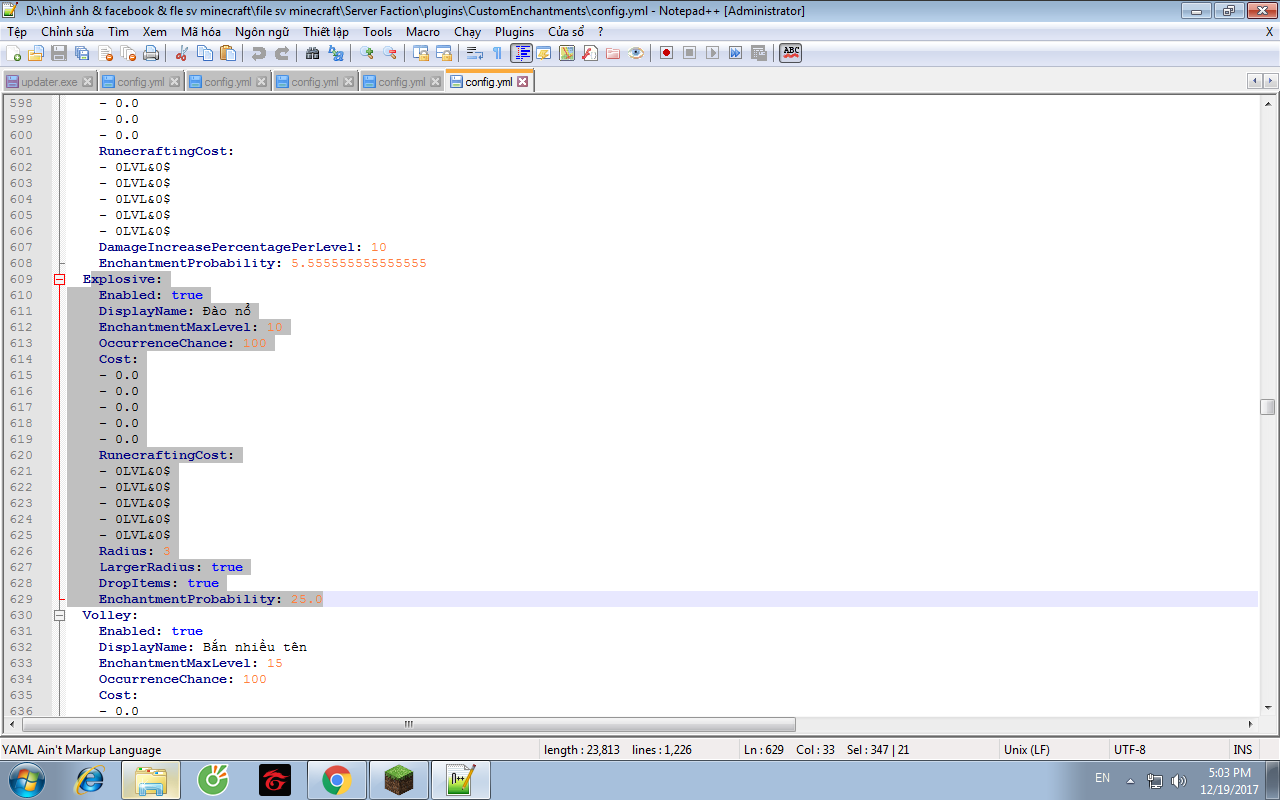Start macro recording with red dot icon

coord(666,53)
